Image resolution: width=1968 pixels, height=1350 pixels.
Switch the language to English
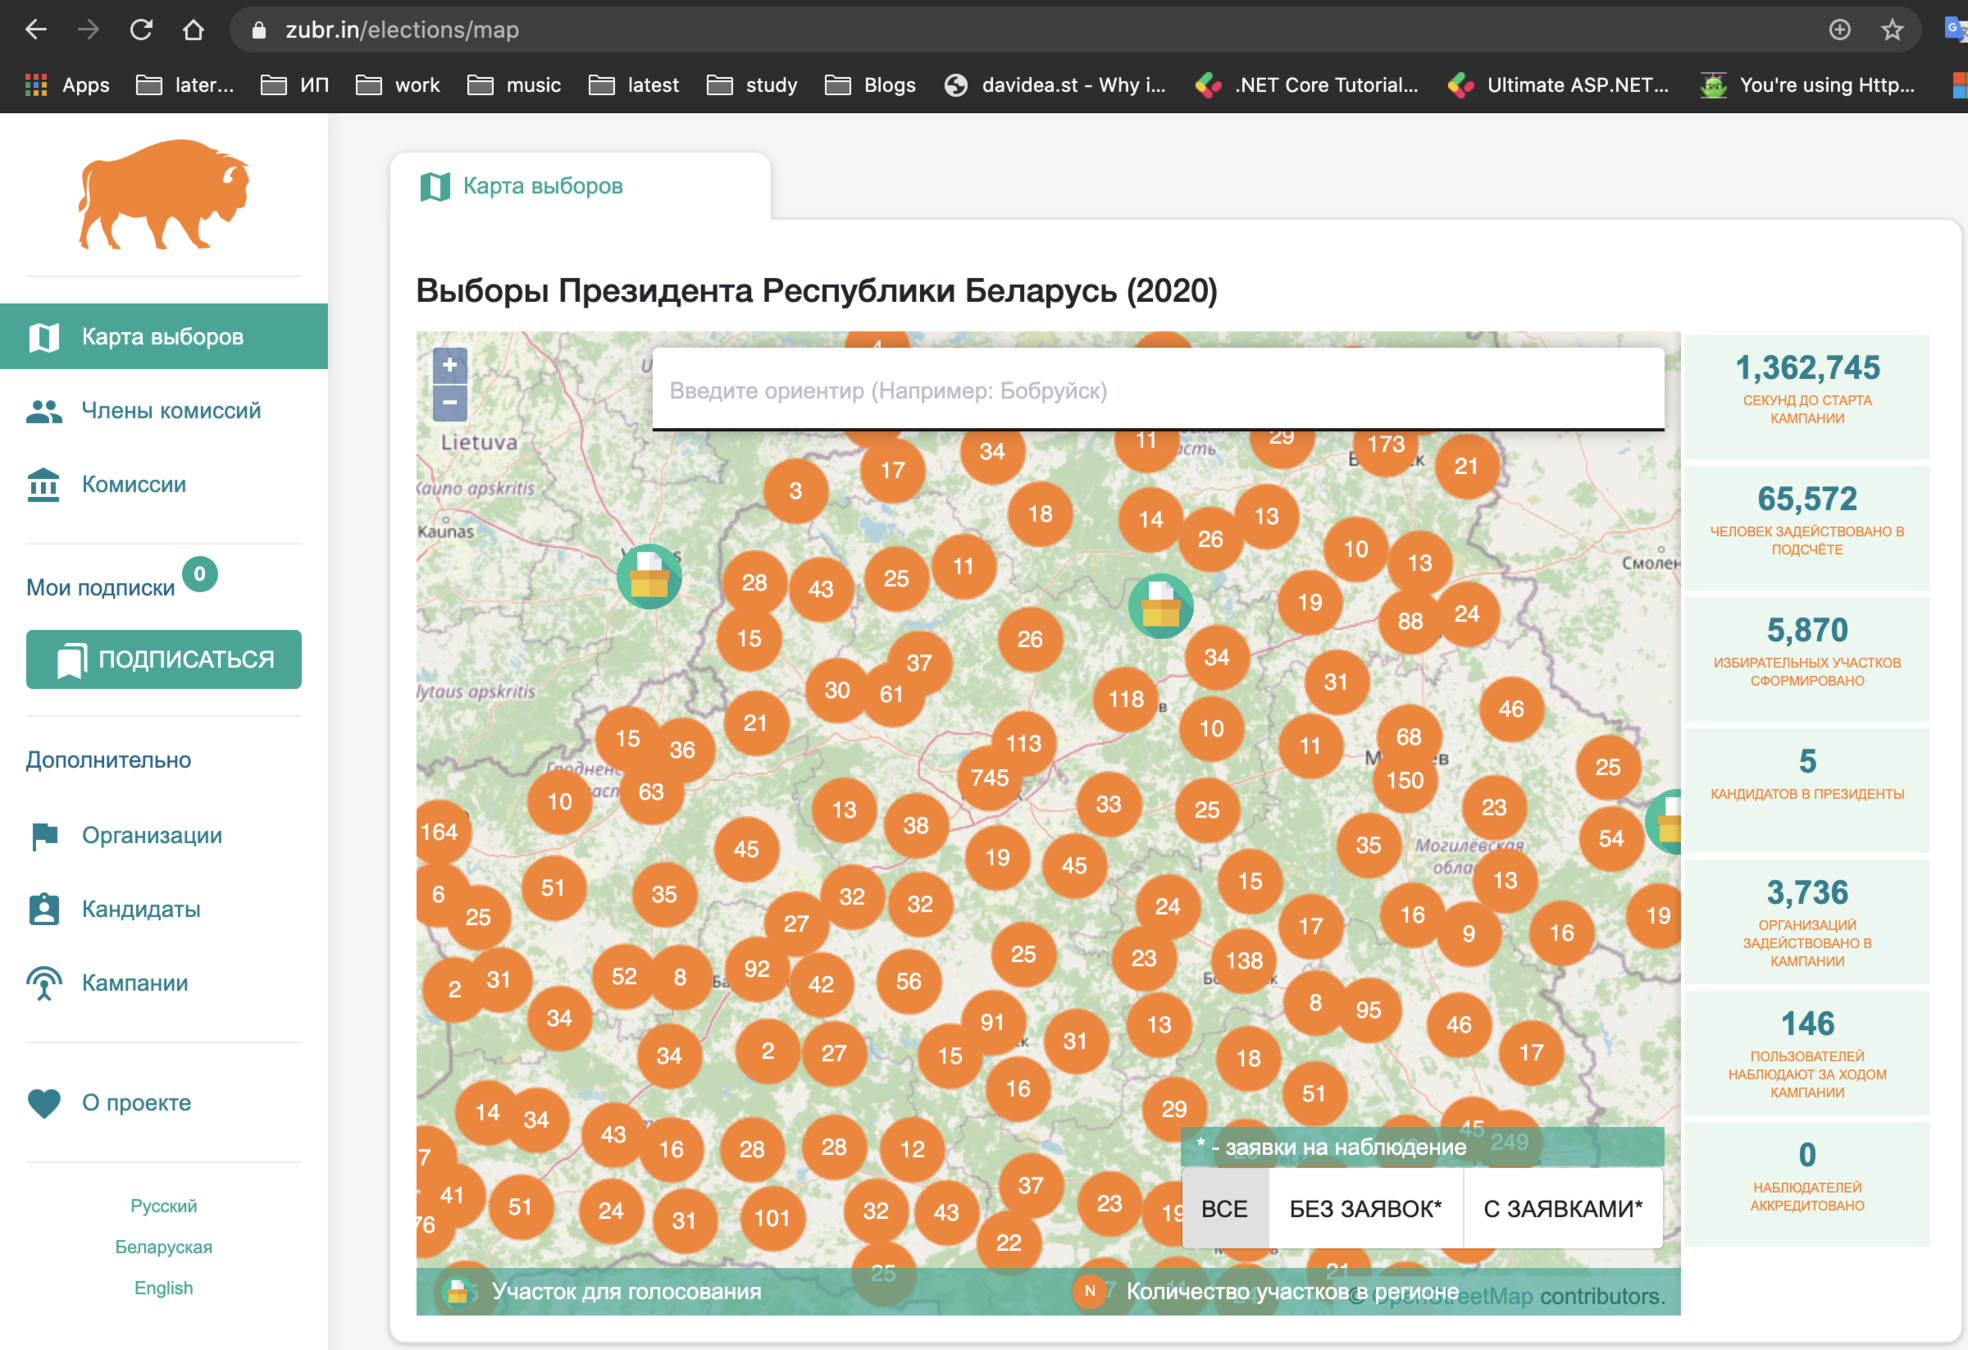(163, 1288)
